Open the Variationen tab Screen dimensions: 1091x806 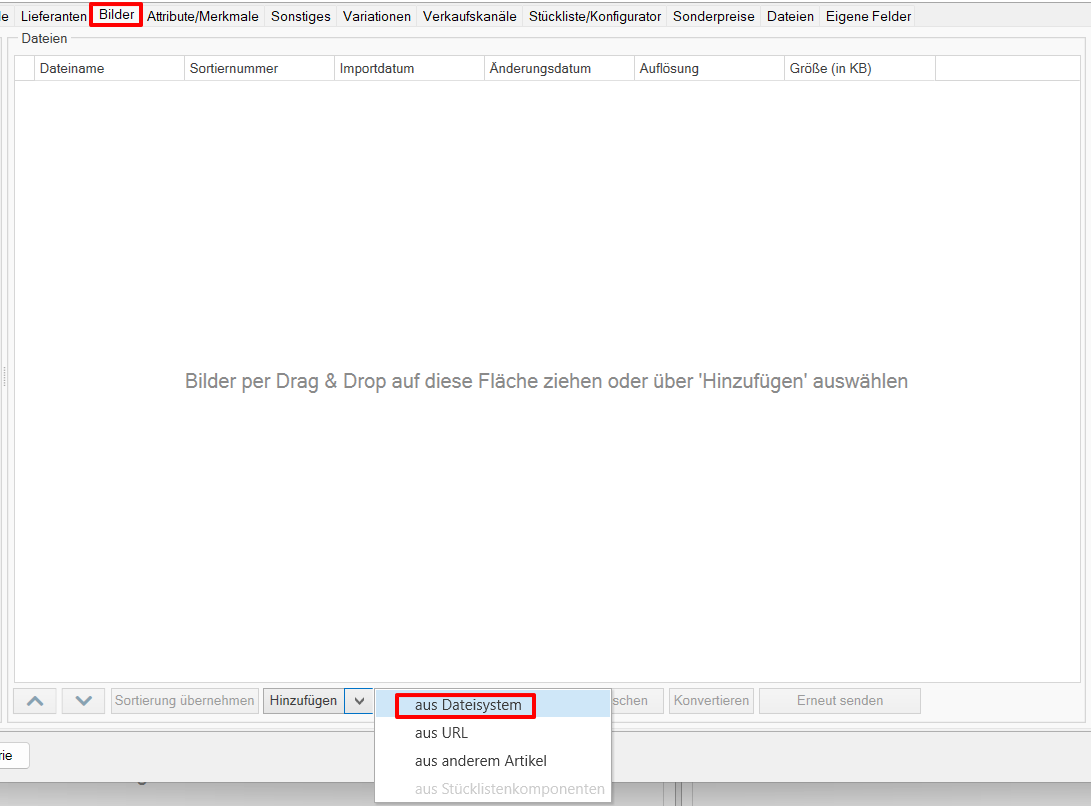(x=376, y=16)
